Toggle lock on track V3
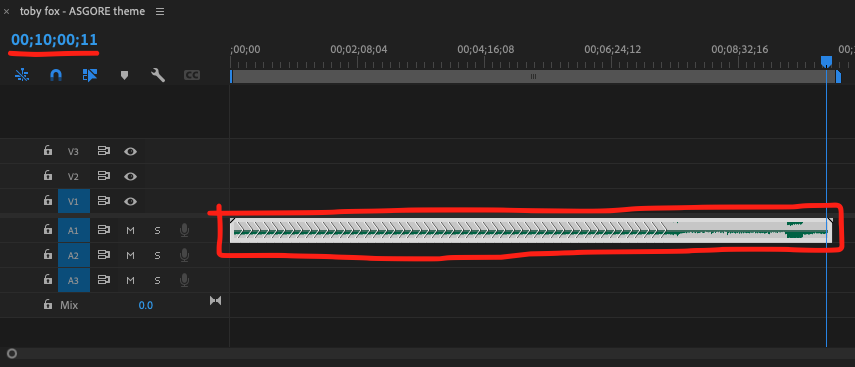 pos(48,151)
